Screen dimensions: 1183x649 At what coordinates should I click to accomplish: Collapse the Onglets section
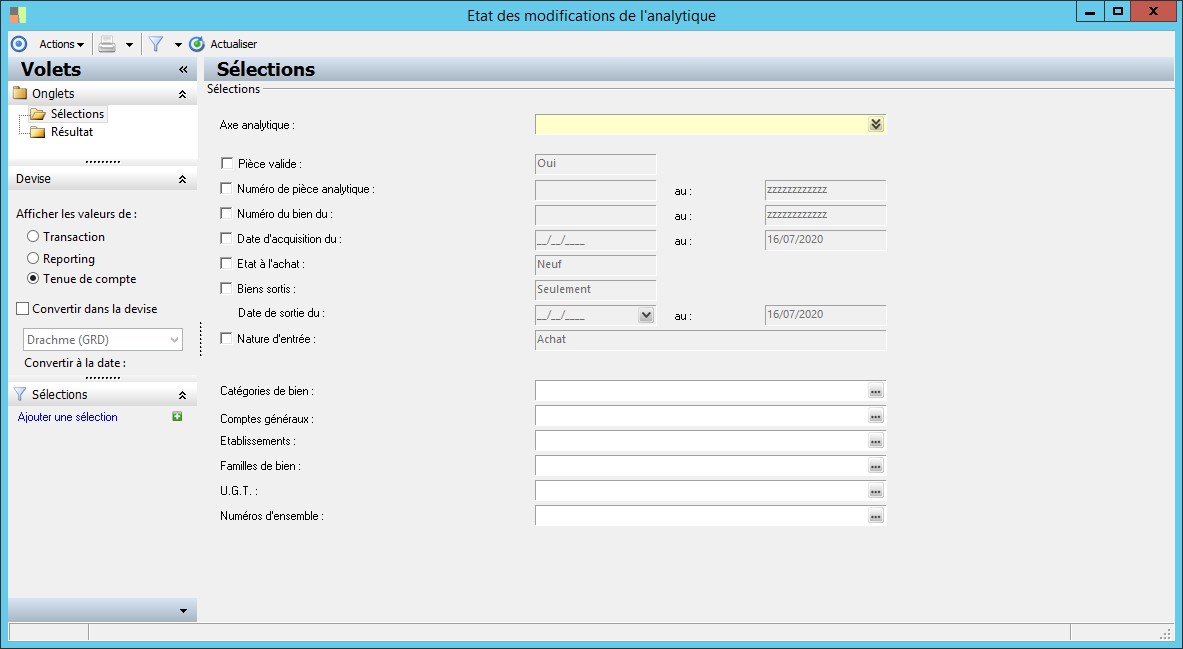point(182,94)
